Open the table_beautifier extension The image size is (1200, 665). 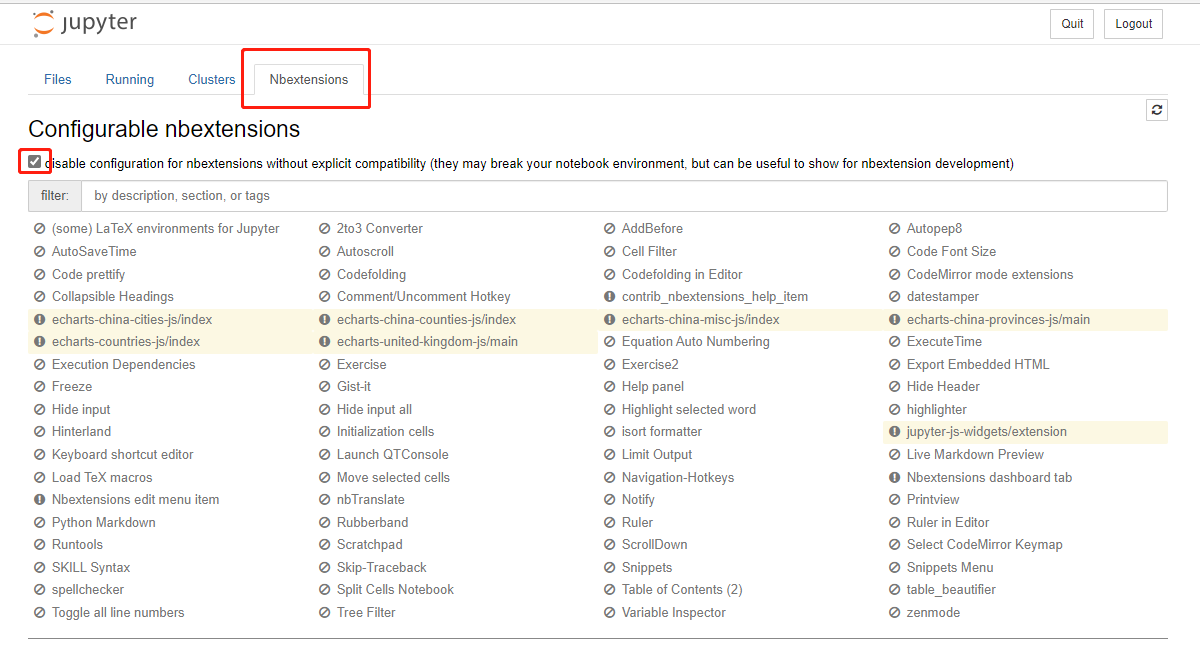(951, 590)
